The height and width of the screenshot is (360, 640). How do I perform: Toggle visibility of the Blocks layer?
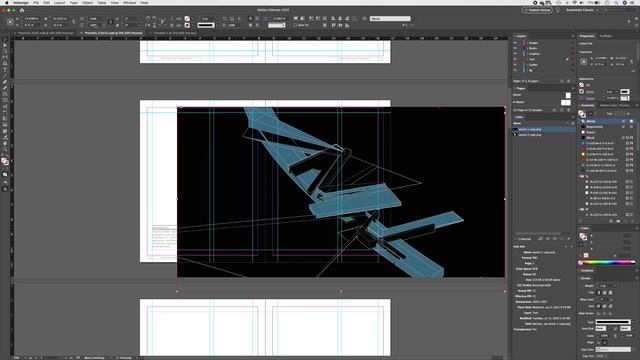coord(515,48)
